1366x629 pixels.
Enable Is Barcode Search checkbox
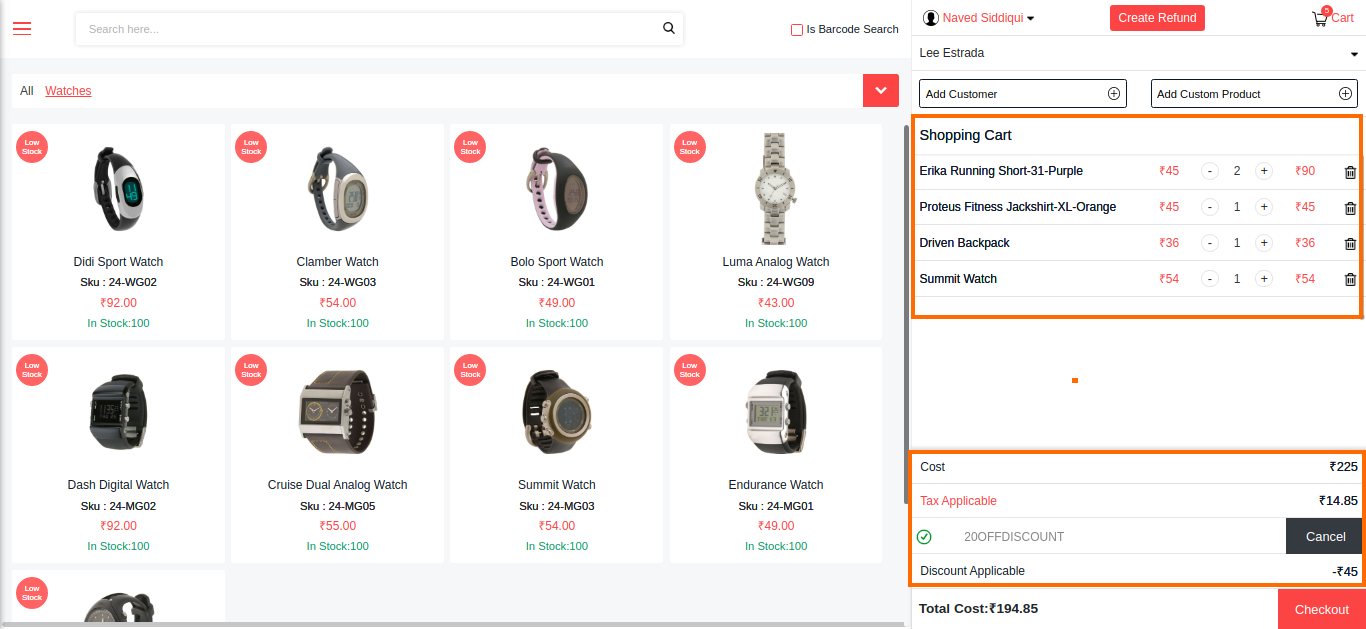click(797, 30)
